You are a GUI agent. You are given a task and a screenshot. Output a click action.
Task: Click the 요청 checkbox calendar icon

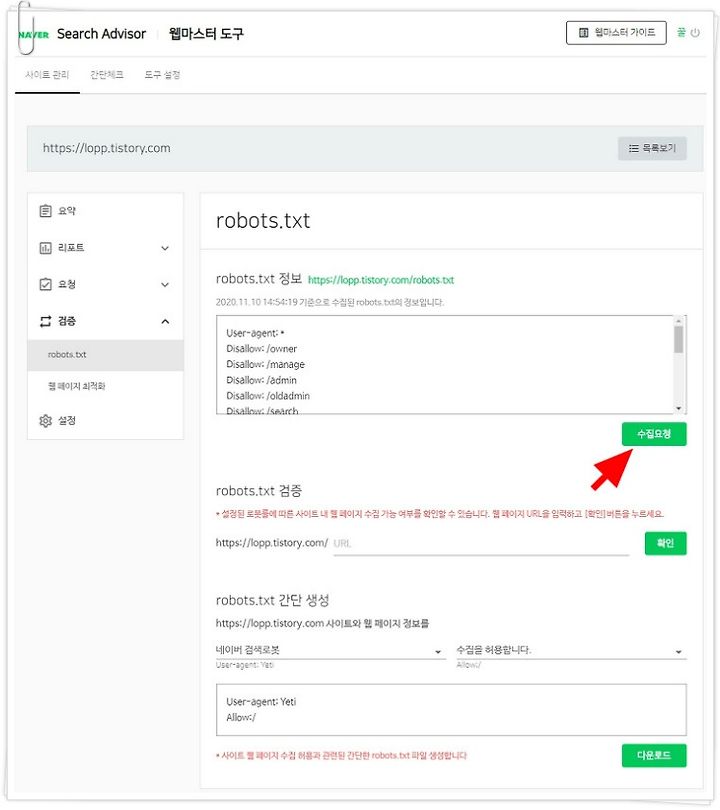coord(45,284)
